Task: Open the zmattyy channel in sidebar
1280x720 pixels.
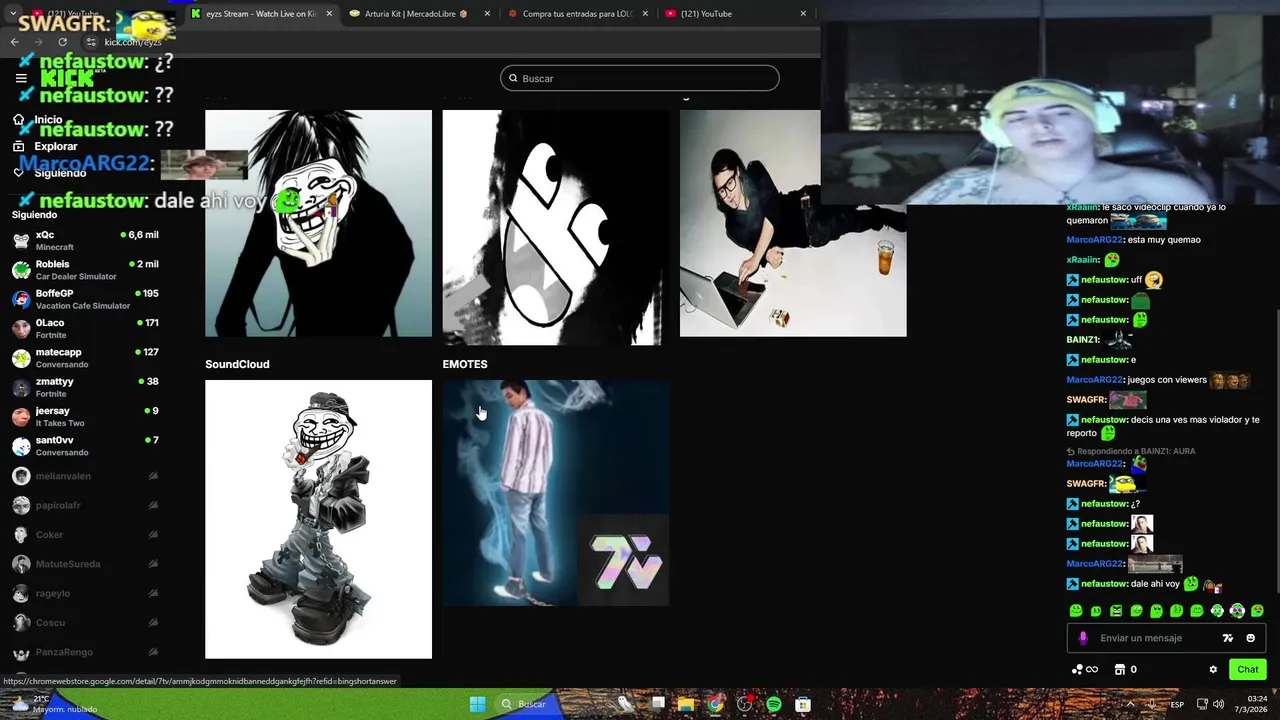Action: tap(85, 387)
